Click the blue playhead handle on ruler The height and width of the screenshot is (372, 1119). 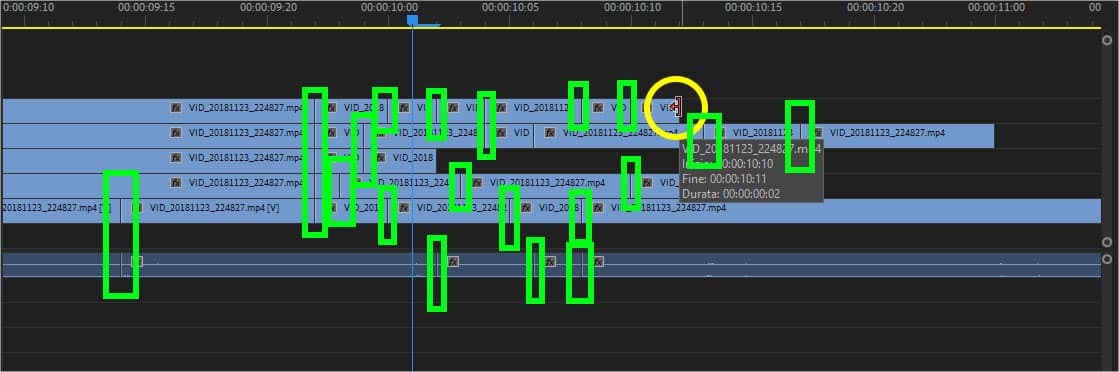tap(412, 21)
